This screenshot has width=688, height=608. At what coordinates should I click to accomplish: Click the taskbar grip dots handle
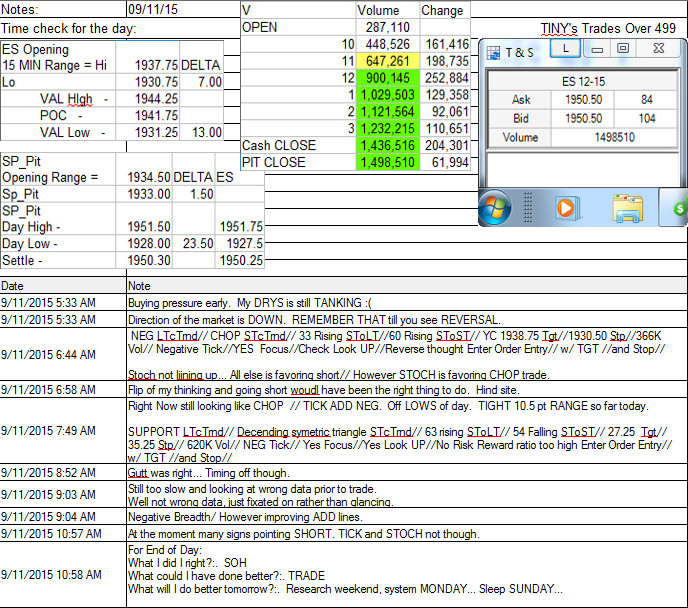pyautogui.click(x=528, y=207)
